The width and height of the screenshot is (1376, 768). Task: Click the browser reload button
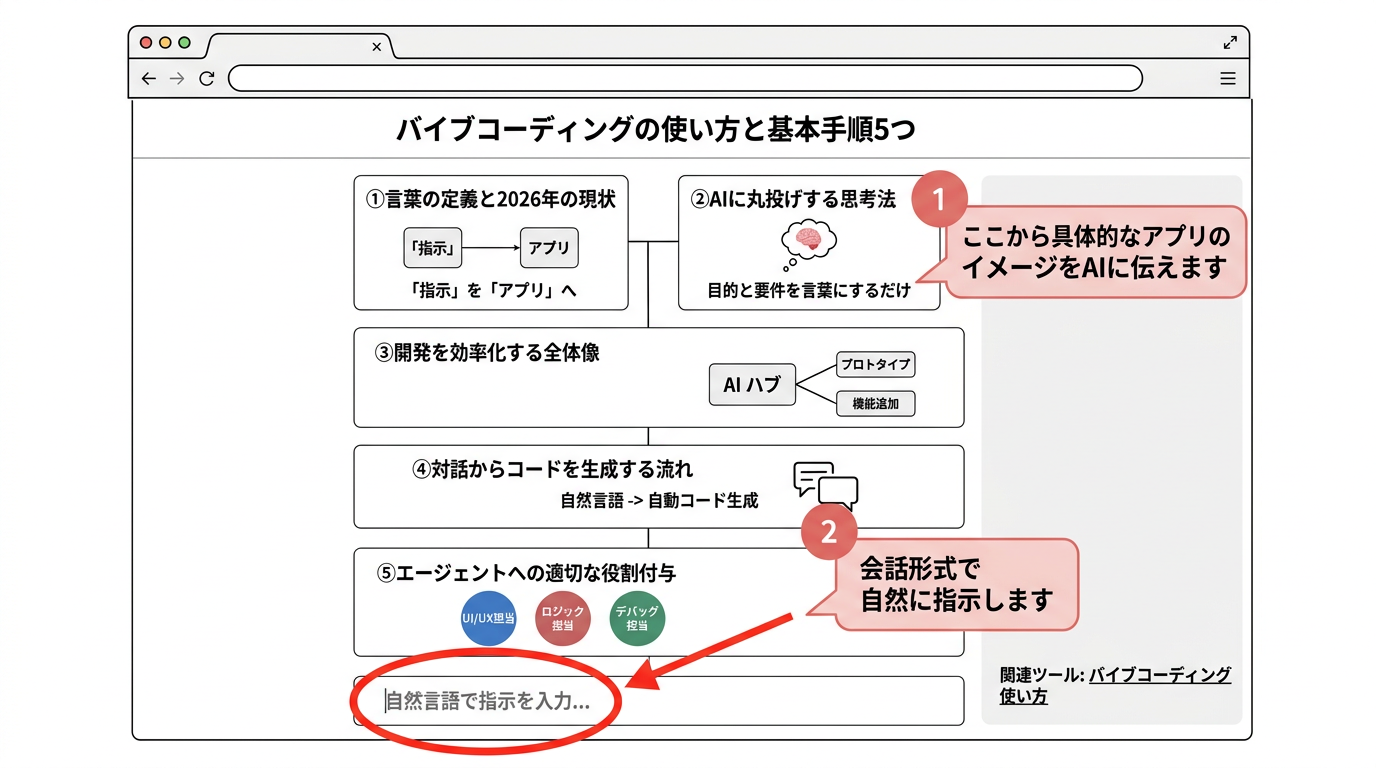207,78
